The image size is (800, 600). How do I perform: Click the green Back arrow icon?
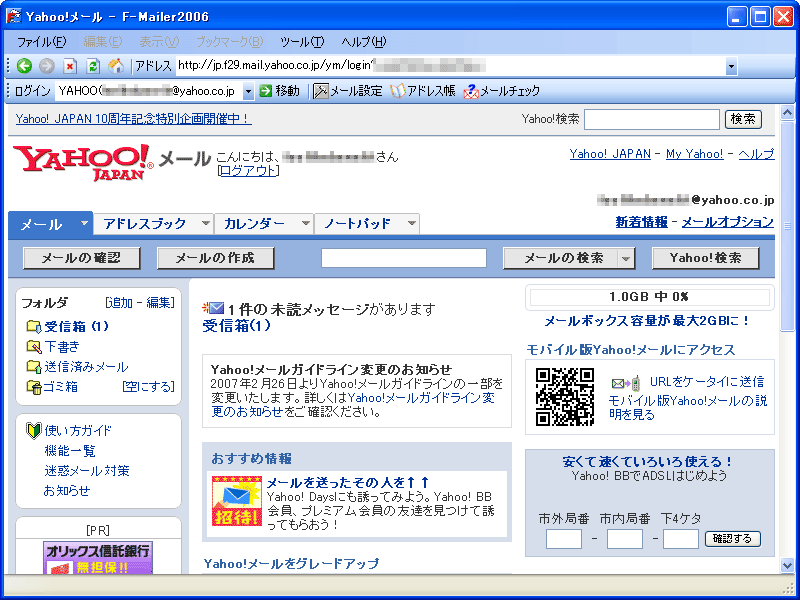[24, 66]
